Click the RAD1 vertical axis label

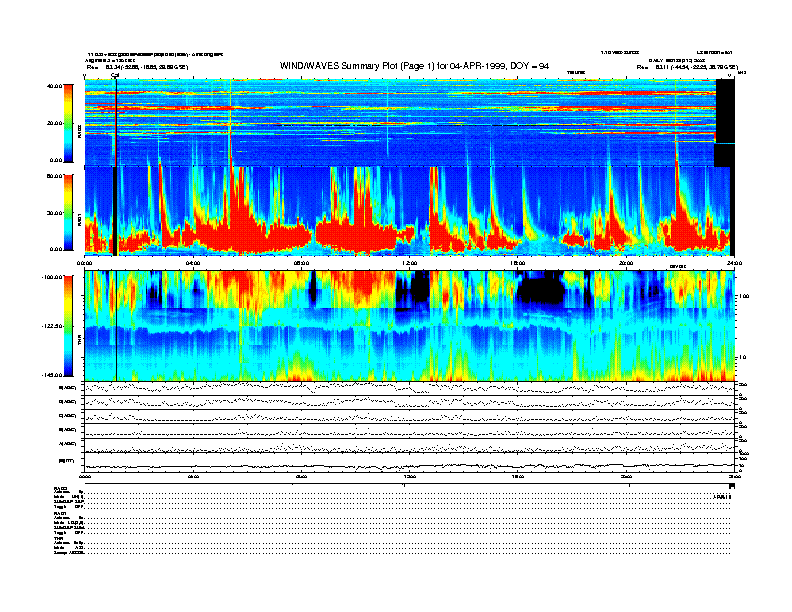coord(79,219)
